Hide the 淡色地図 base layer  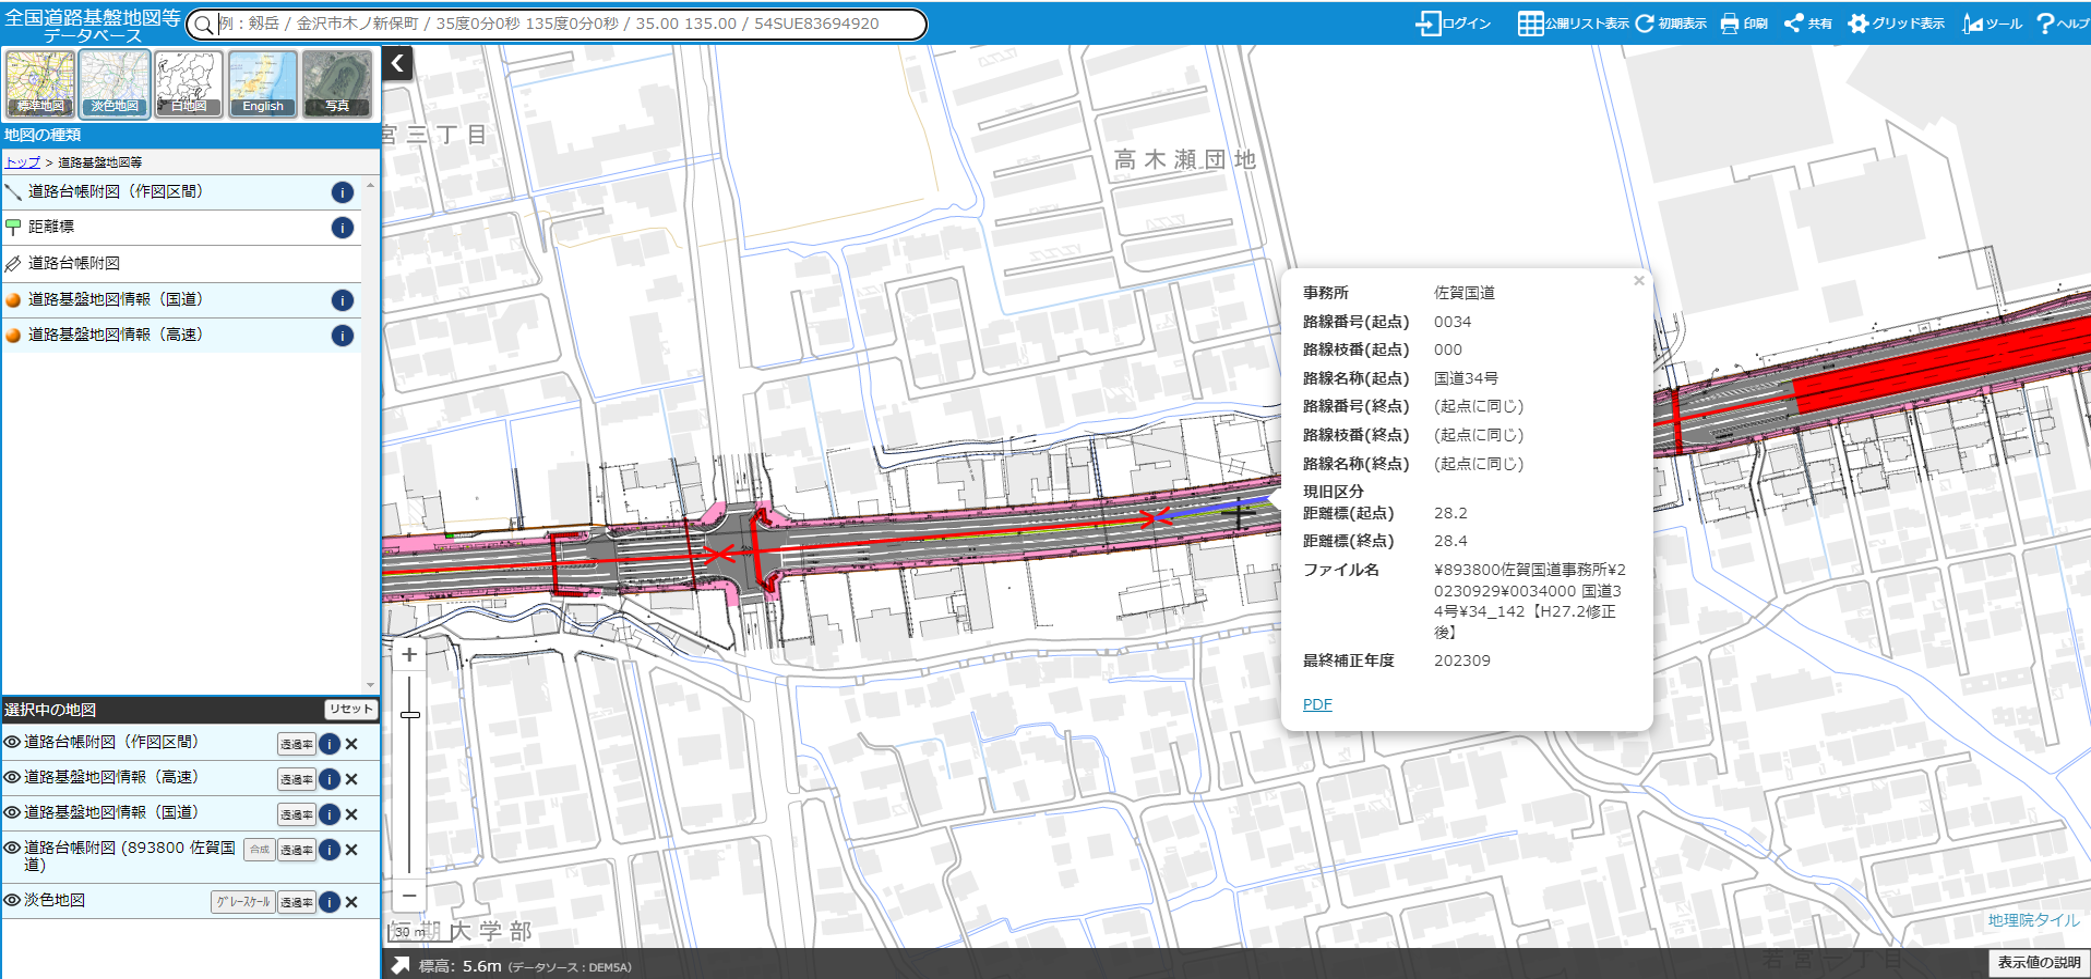(14, 899)
